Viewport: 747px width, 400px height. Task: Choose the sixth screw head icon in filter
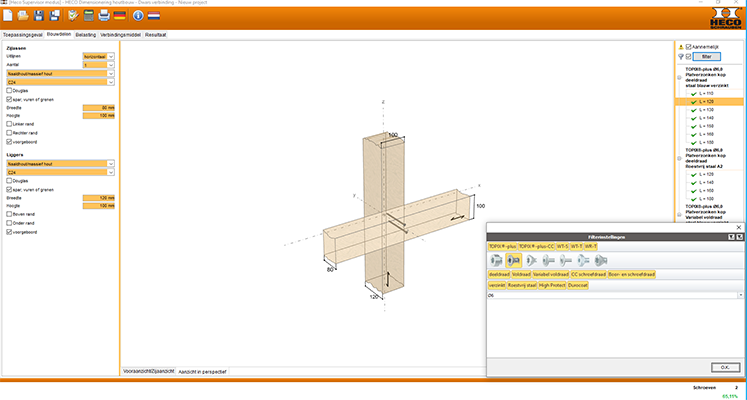[x=583, y=260]
